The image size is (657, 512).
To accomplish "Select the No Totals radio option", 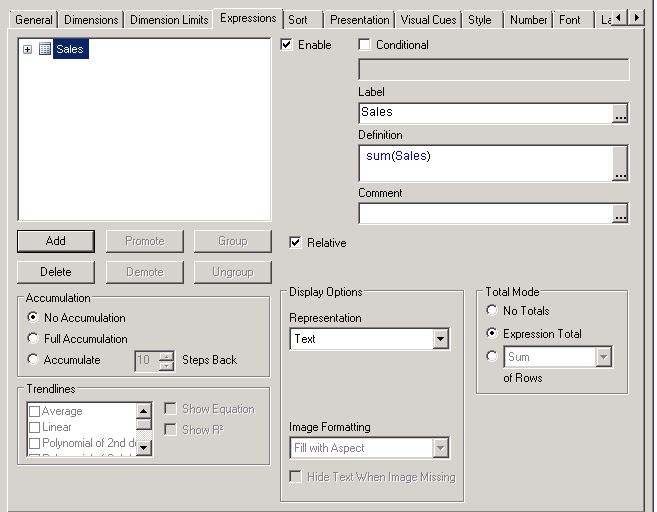I will click(x=492, y=310).
